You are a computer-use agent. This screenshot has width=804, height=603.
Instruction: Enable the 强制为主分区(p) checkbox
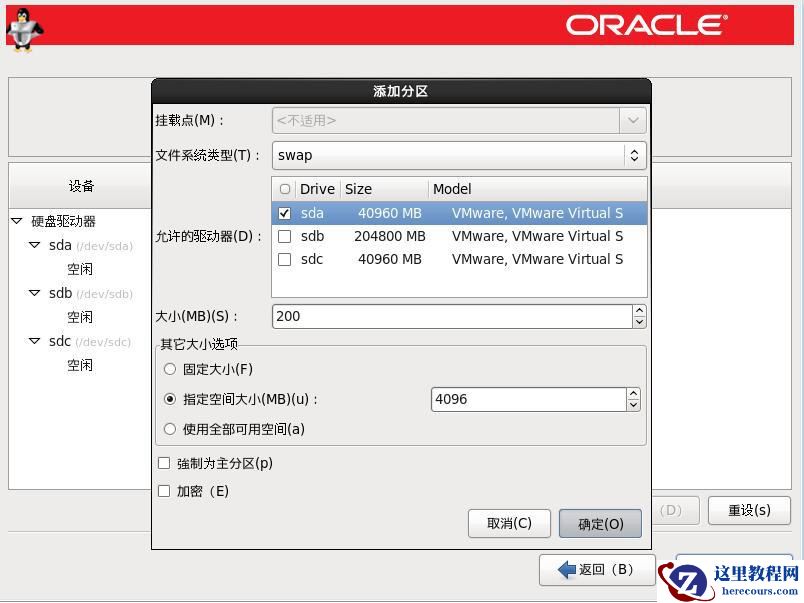click(164, 464)
